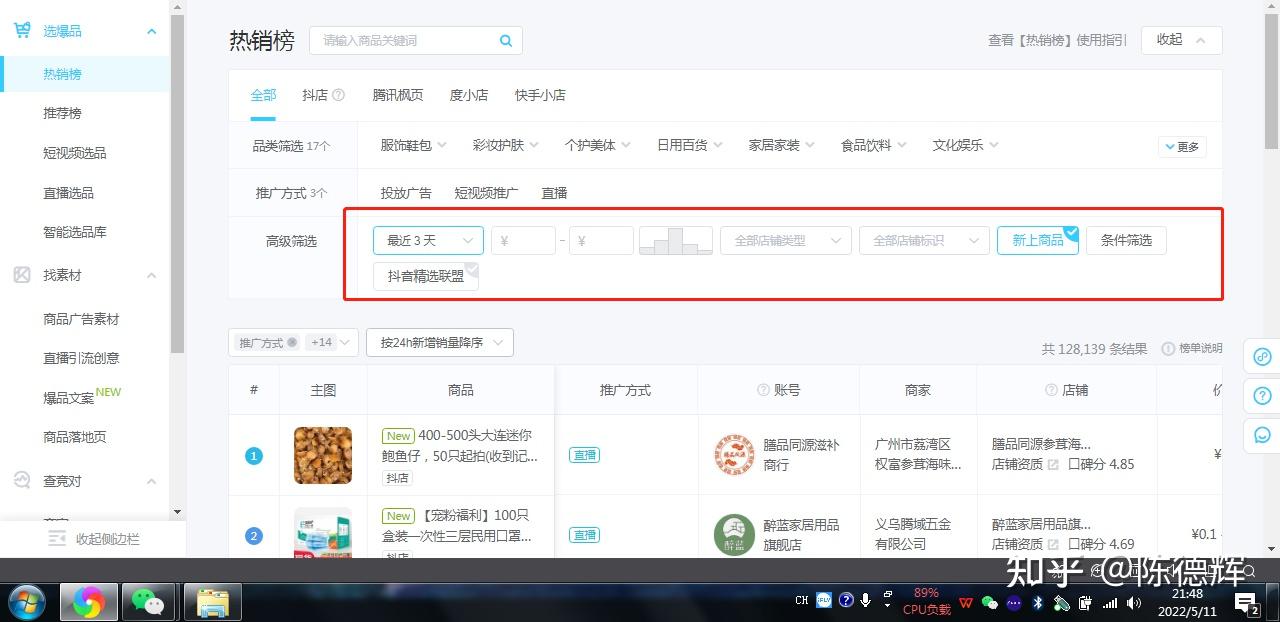1280x622 pixels.
Task: Click 收起侧边栏 to collapse sidebar
Action: [x=94, y=539]
